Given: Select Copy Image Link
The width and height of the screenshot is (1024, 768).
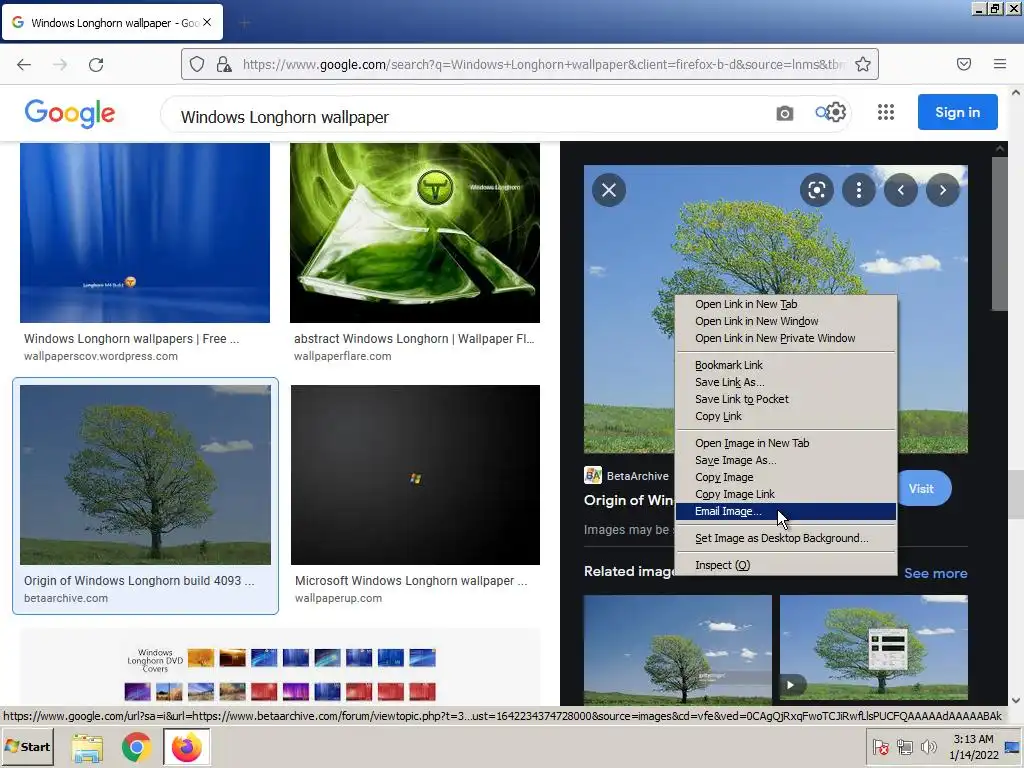Looking at the screenshot, I should [786, 494].
